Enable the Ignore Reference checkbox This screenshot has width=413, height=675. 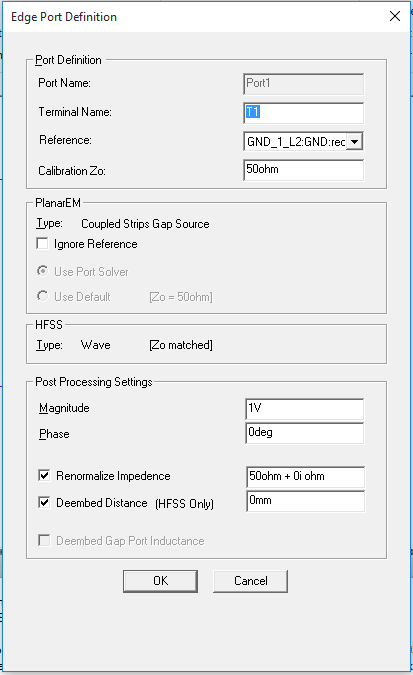42,244
